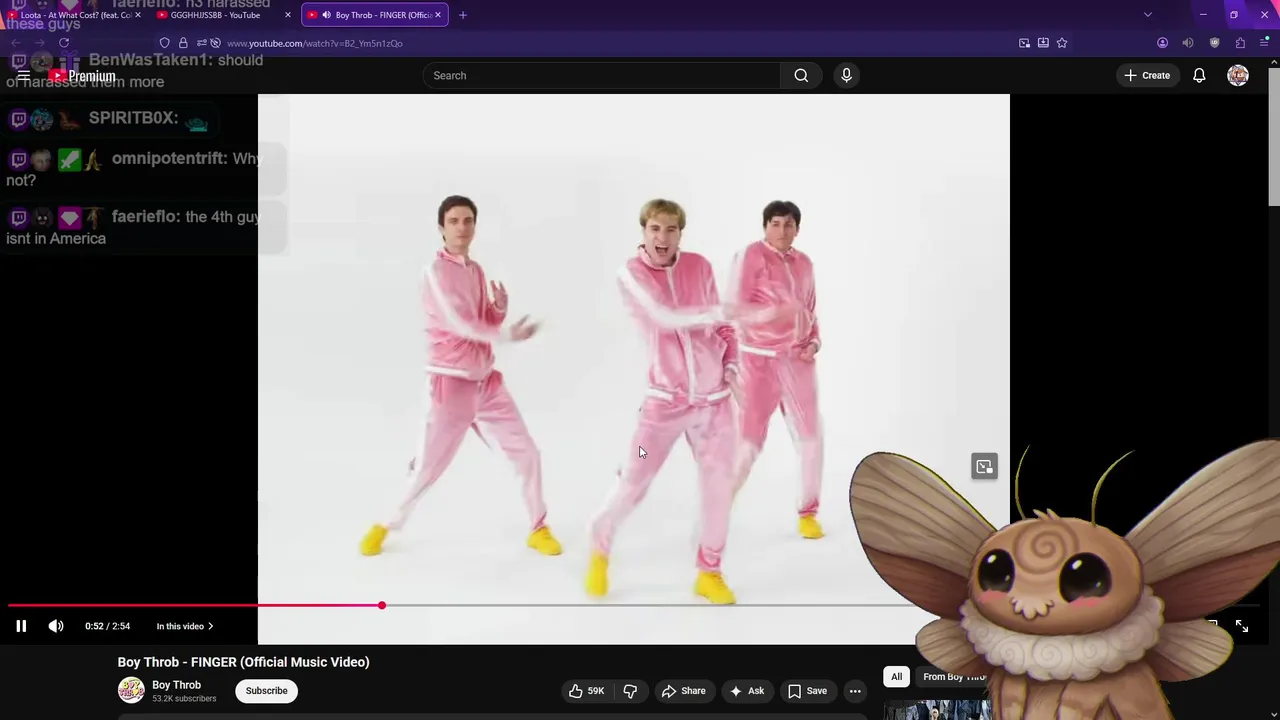Click the browser toolbar speaker icon
Screen dimensions: 1280x720
[x=1188, y=43]
